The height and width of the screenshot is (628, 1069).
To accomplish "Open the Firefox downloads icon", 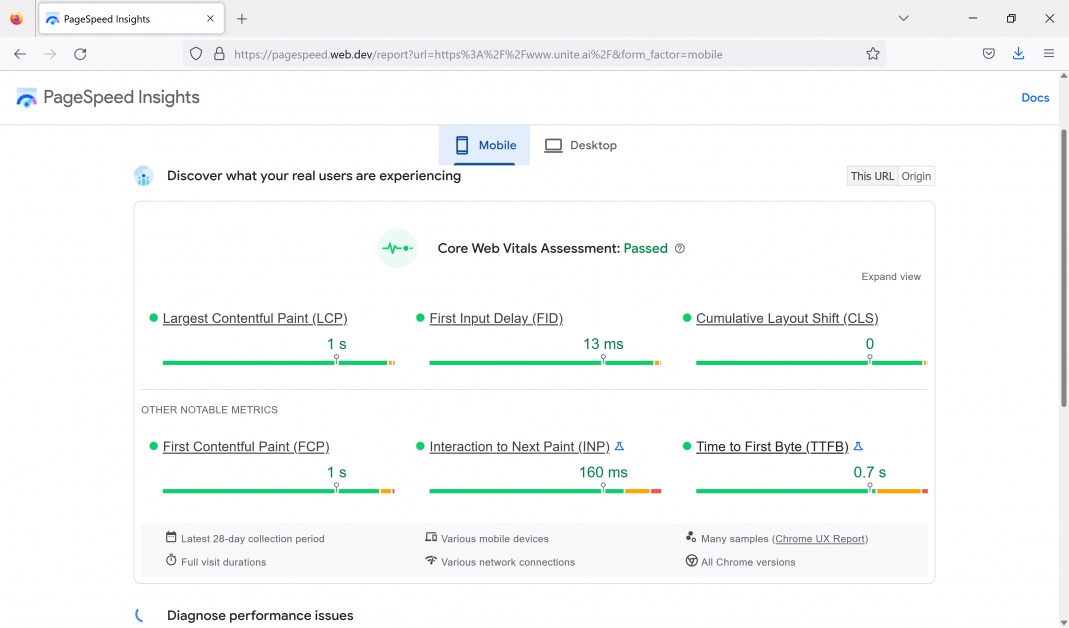I will click(1018, 54).
